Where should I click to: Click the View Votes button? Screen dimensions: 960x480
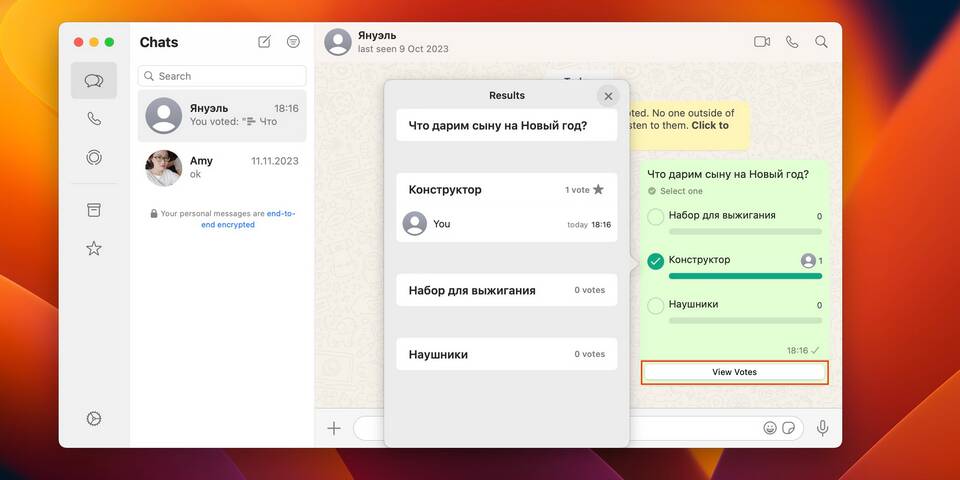(734, 372)
